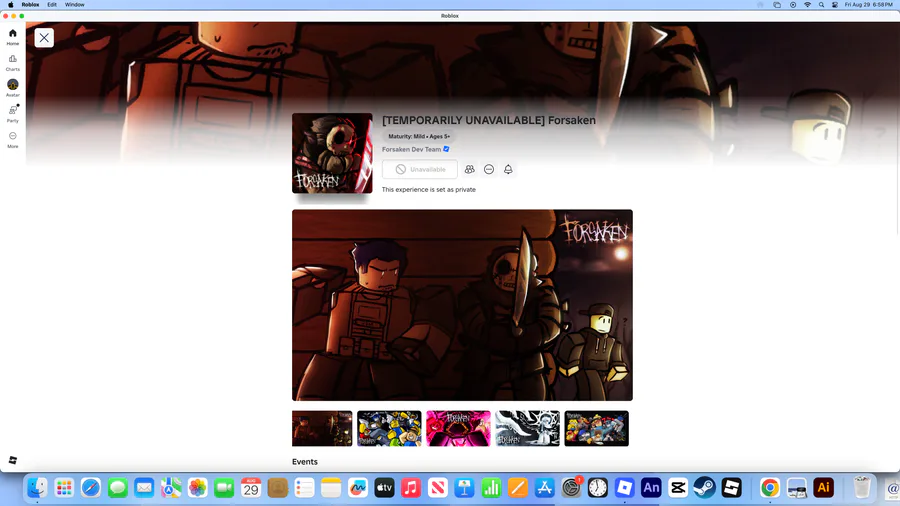
Task: Go to Home in Roblox sidebar
Action: click(x=13, y=37)
